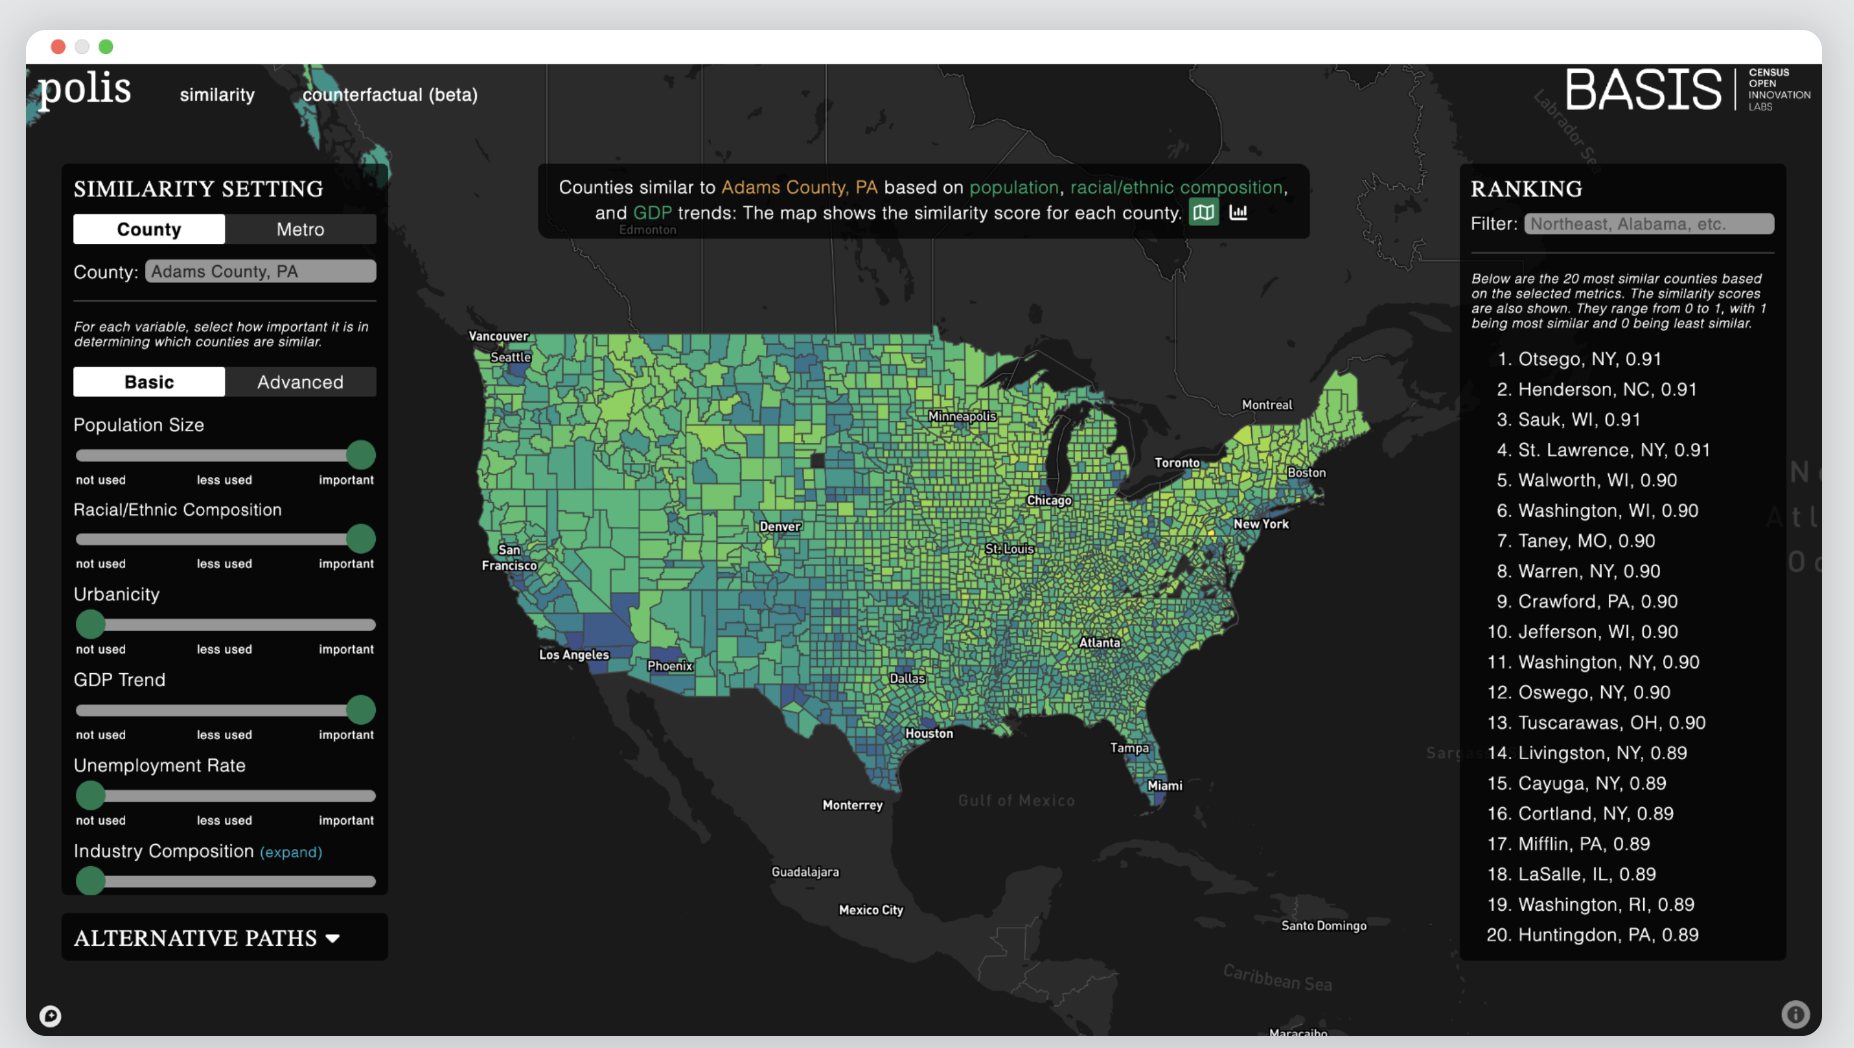Select Huntingdon, PA in ranking list
This screenshot has height=1048, width=1854.
[x=1608, y=935]
